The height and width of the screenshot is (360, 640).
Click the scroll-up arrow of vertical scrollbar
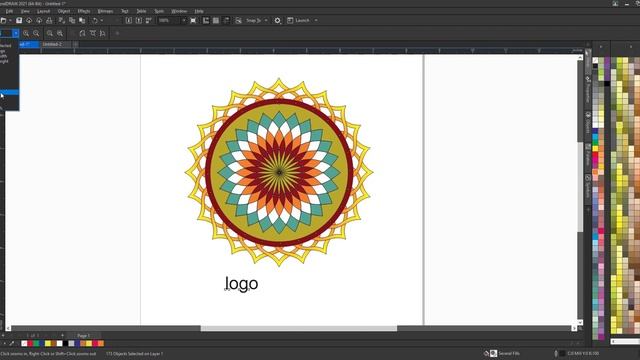tap(580, 58)
